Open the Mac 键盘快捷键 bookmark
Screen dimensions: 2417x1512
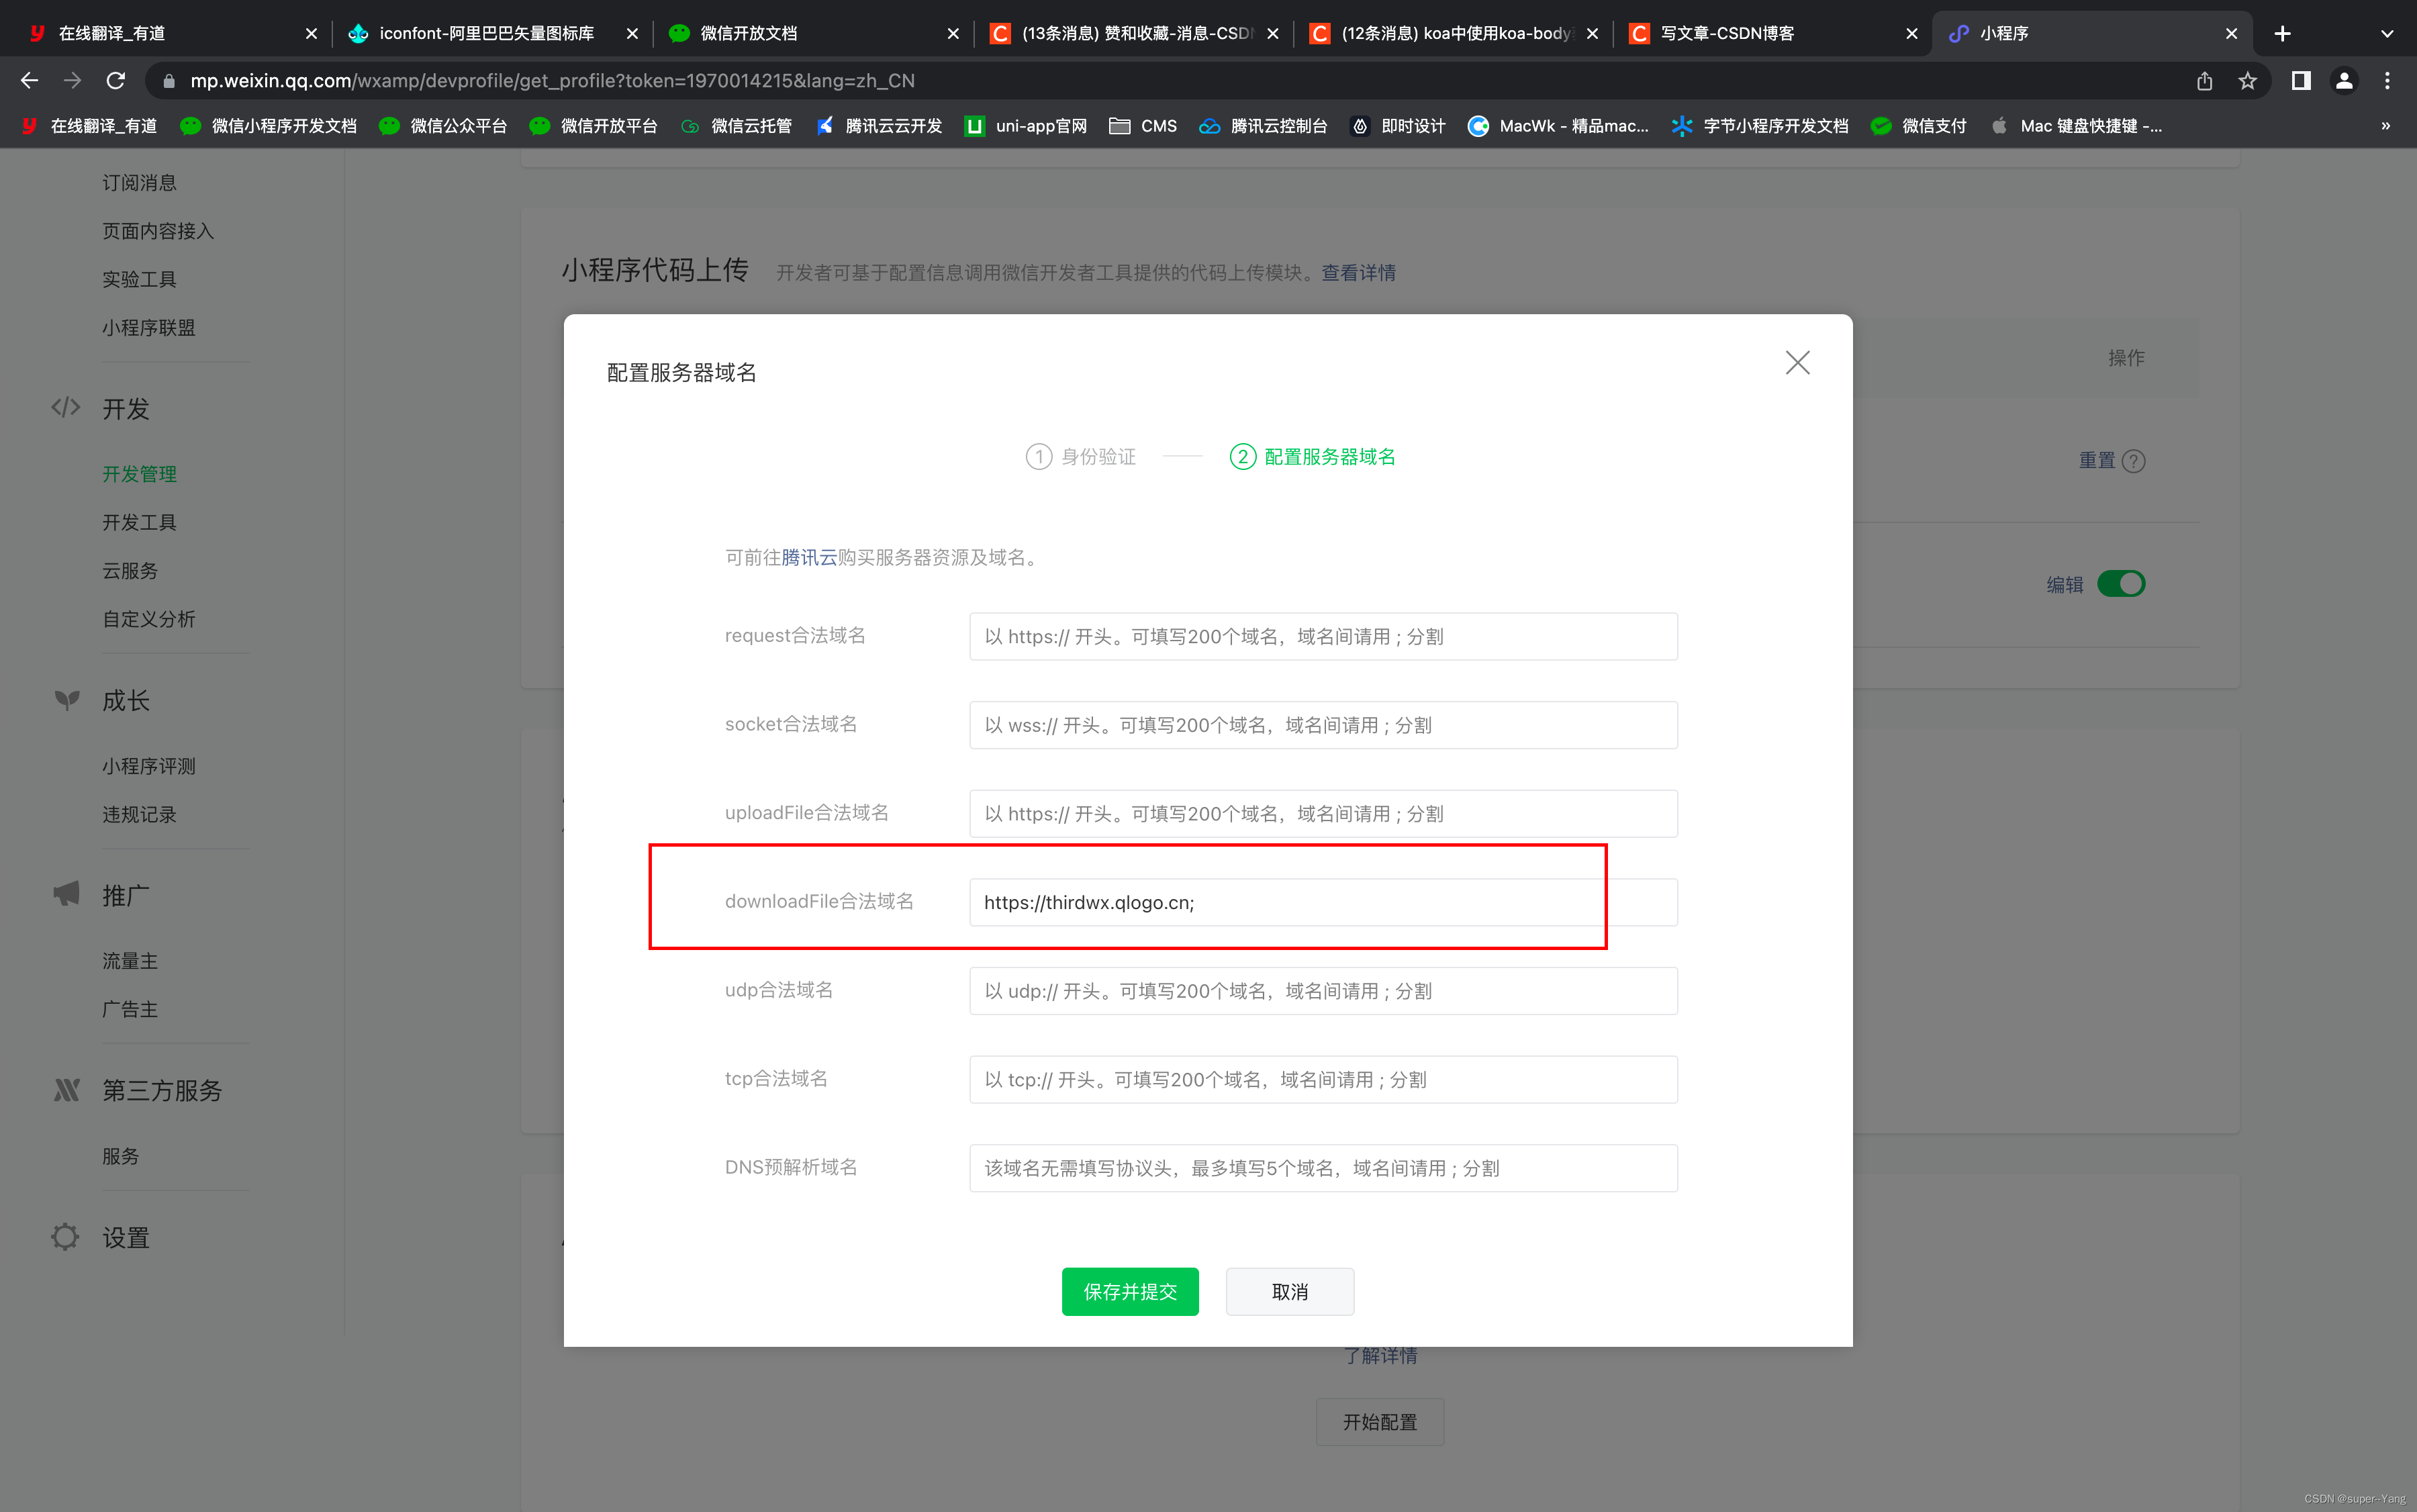coord(2077,126)
